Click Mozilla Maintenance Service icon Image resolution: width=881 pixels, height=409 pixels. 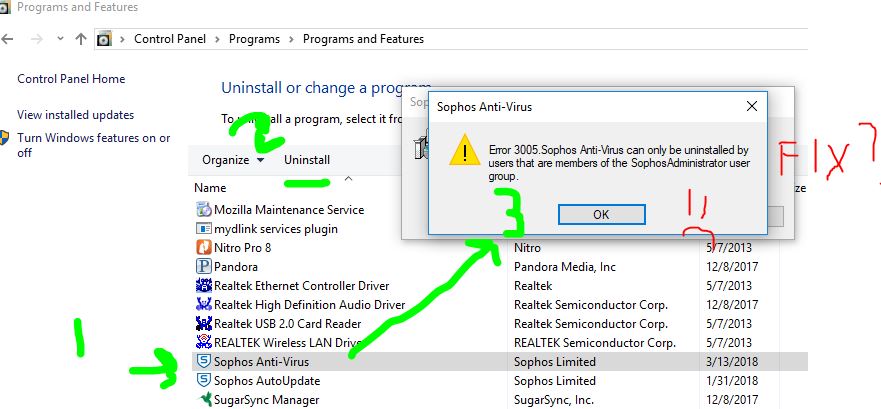click(x=203, y=210)
